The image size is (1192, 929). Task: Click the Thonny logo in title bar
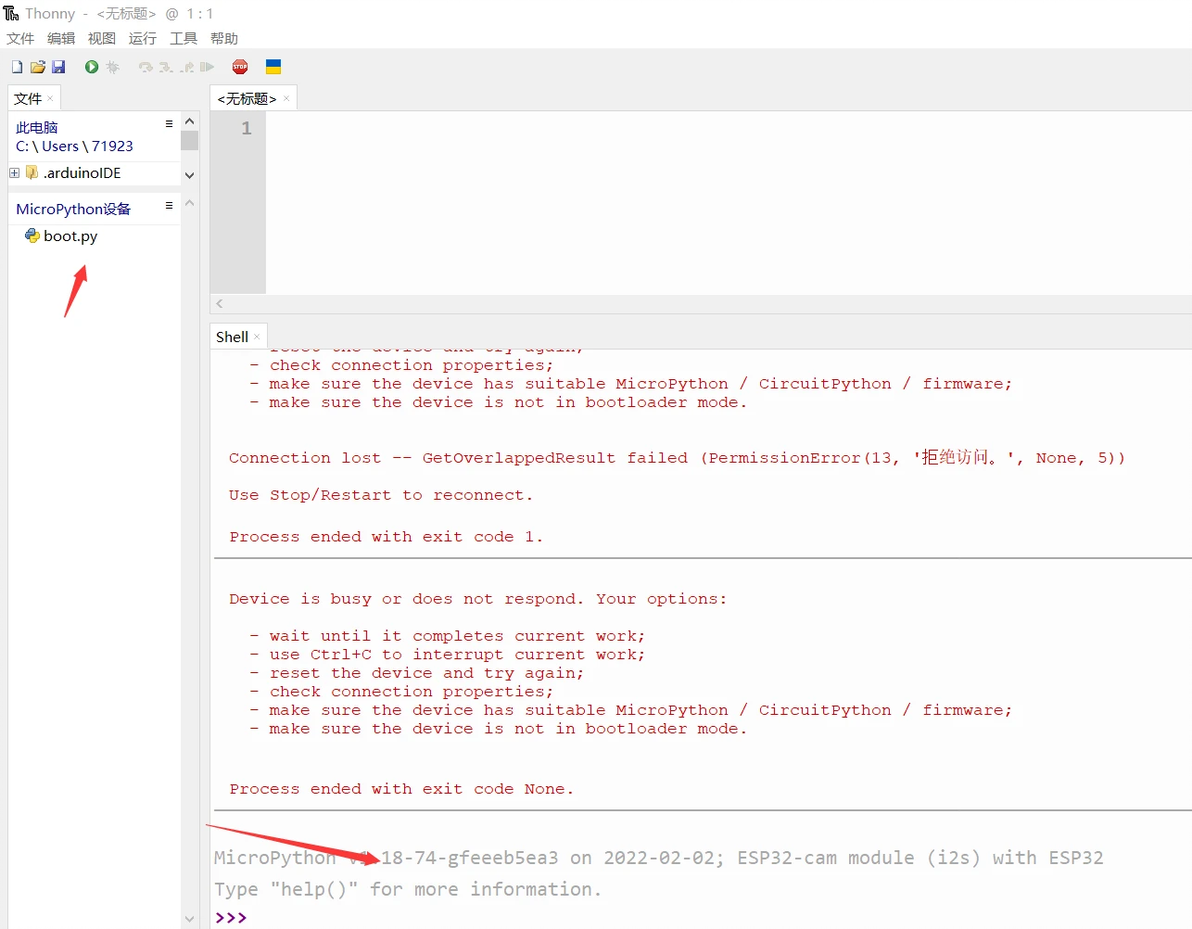tap(11, 13)
